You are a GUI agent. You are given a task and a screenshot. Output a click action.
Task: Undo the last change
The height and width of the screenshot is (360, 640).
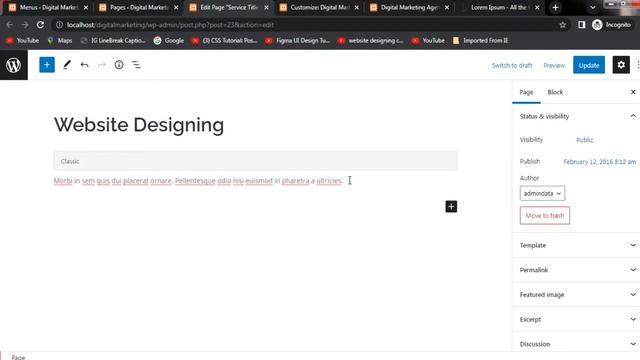tap(84, 65)
